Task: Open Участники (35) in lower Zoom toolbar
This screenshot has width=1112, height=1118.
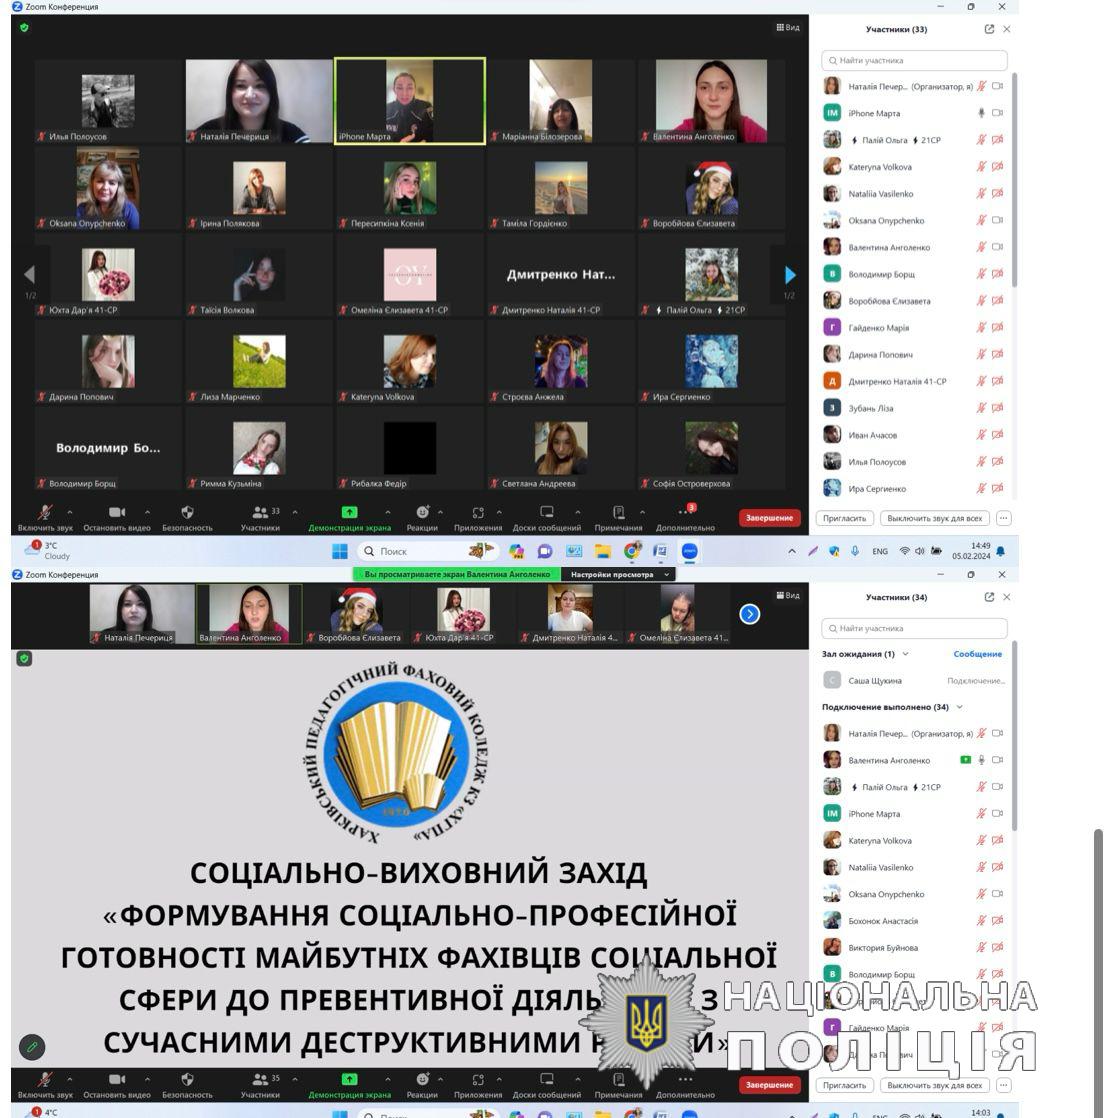Action: click(261, 1085)
